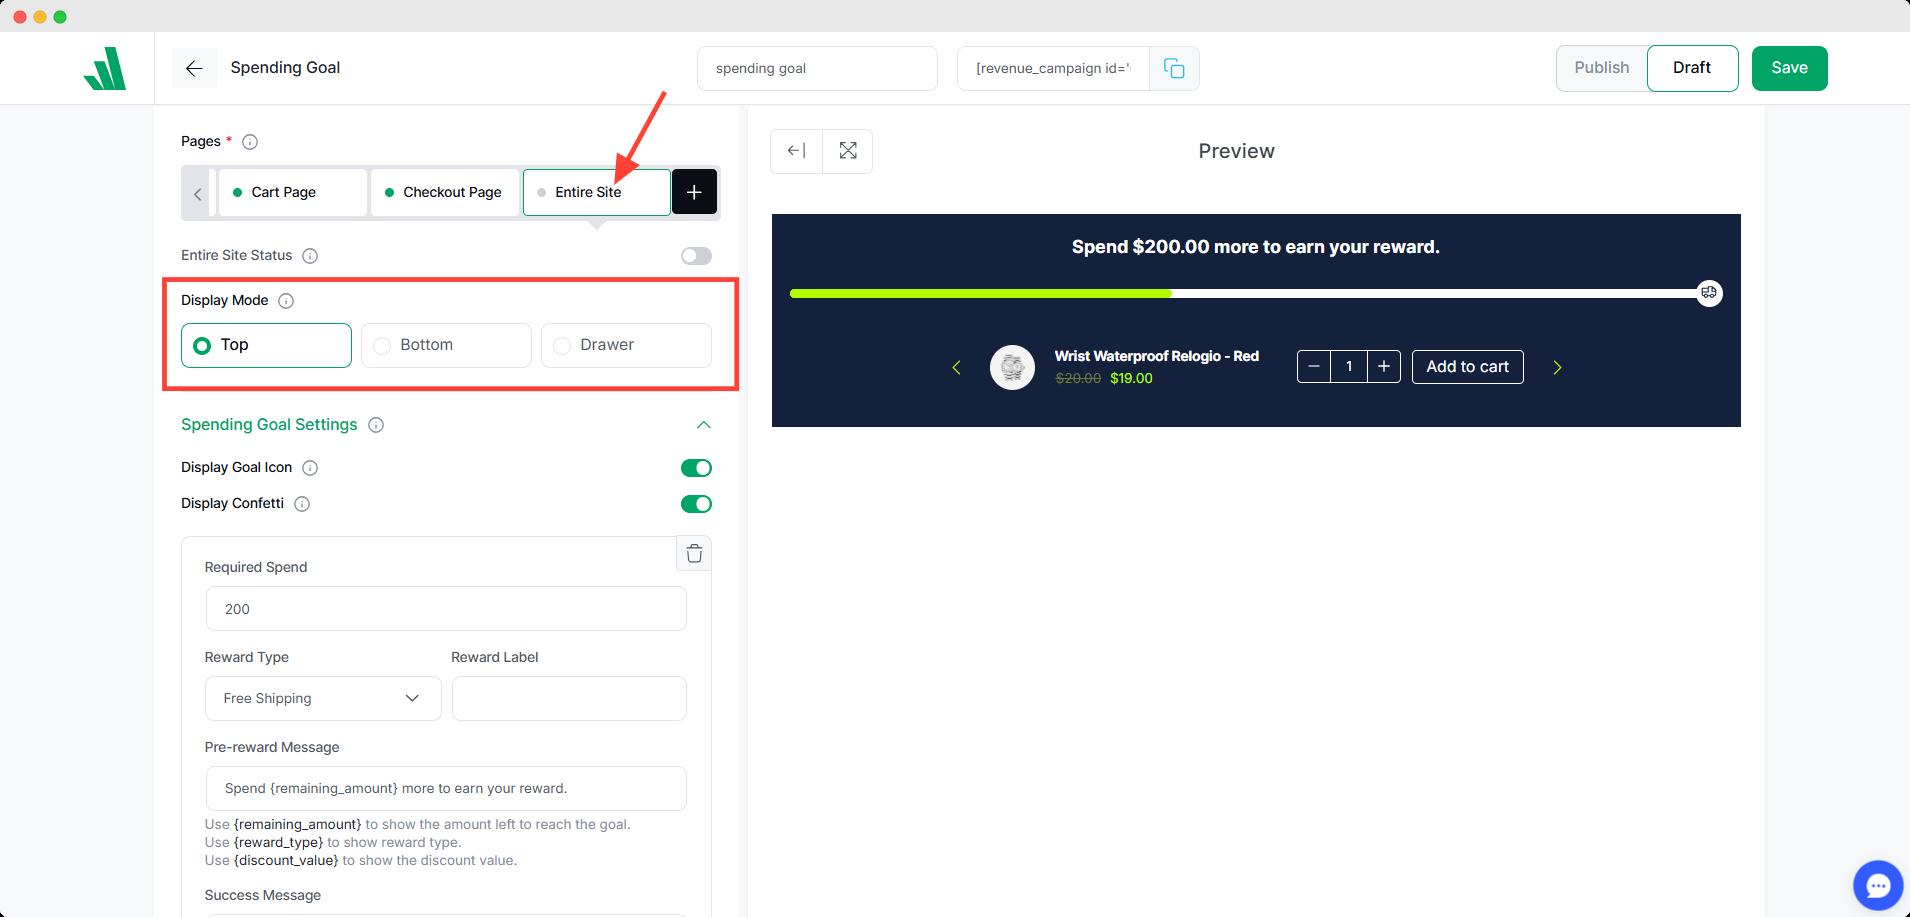Toggle Display Goal Icon switch
1910x917 pixels.
tap(696, 468)
